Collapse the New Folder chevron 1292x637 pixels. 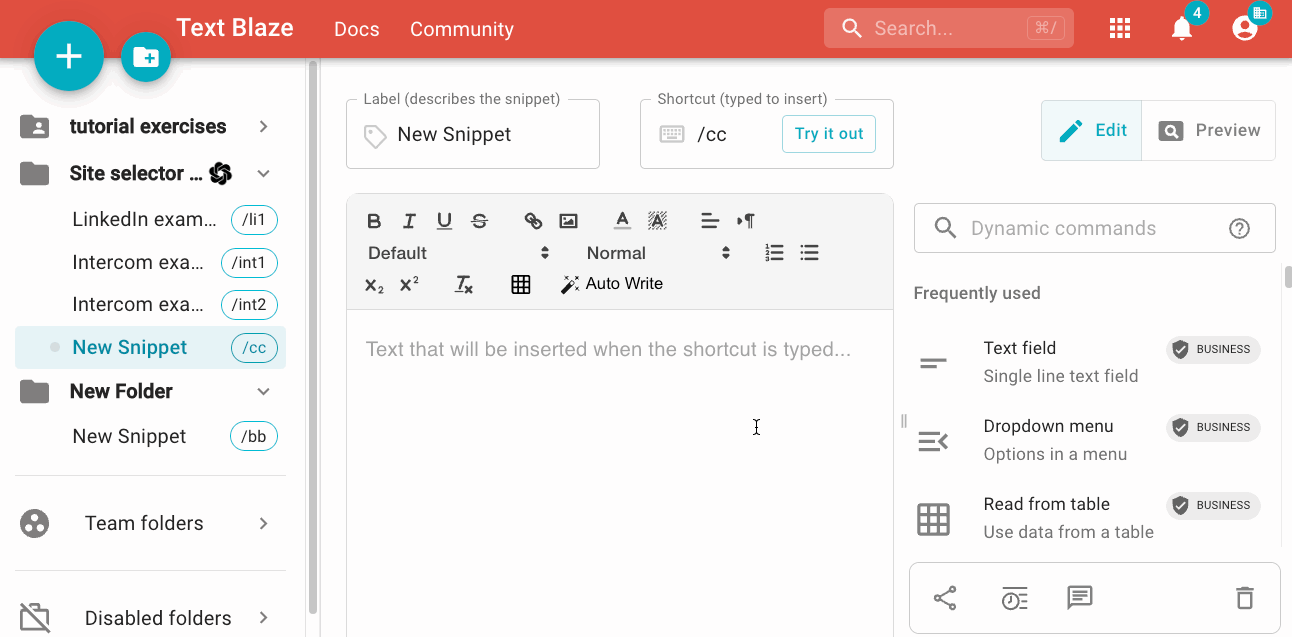263,391
